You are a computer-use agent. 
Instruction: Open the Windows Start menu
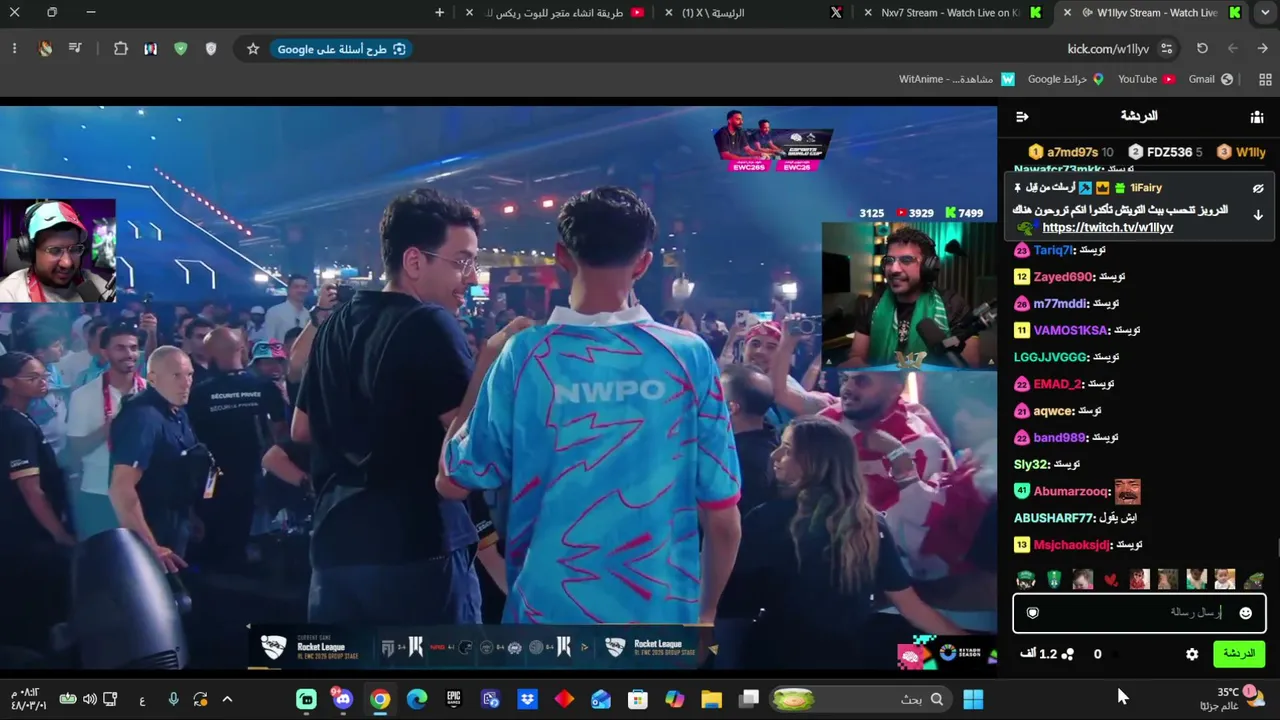(x=973, y=699)
